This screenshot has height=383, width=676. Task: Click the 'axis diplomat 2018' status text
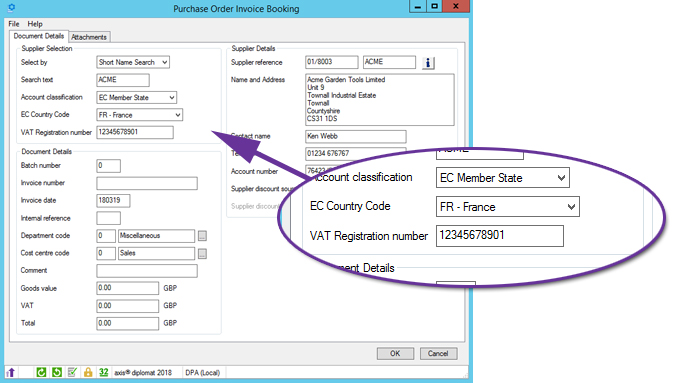143,373
